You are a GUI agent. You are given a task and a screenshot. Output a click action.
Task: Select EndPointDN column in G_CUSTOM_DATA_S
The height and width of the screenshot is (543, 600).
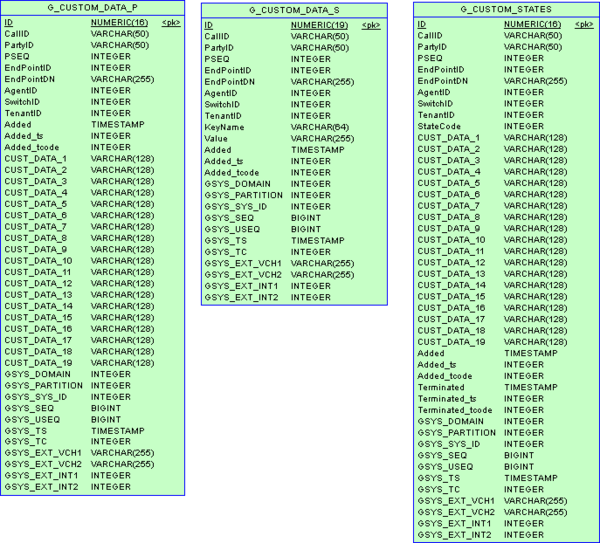click(230, 82)
